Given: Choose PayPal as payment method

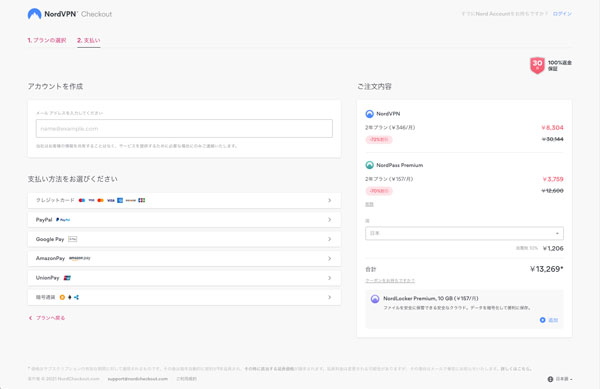Looking at the screenshot, I should pos(184,220).
